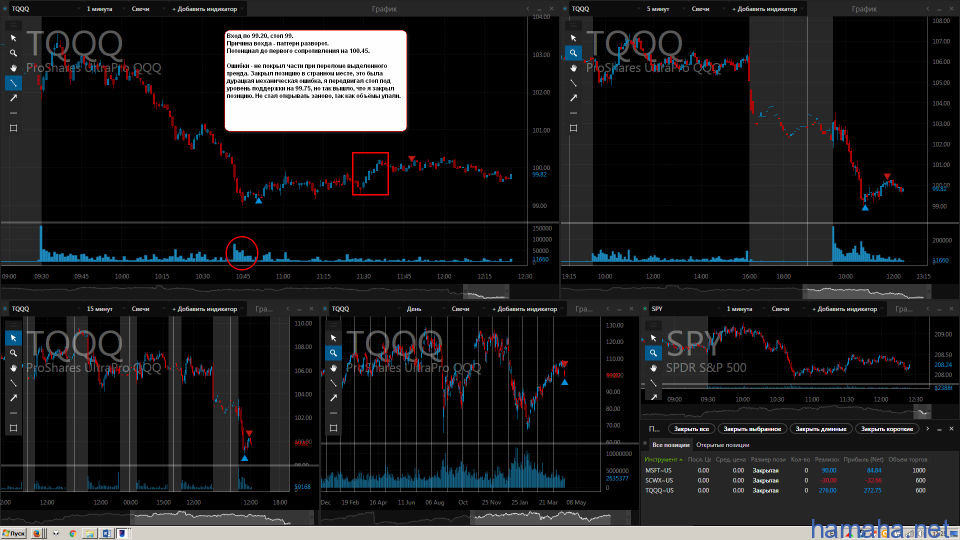Screen dimensions: 960x540
Task: Click the 'Закрыть длинные' button
Action: (820, 428)
